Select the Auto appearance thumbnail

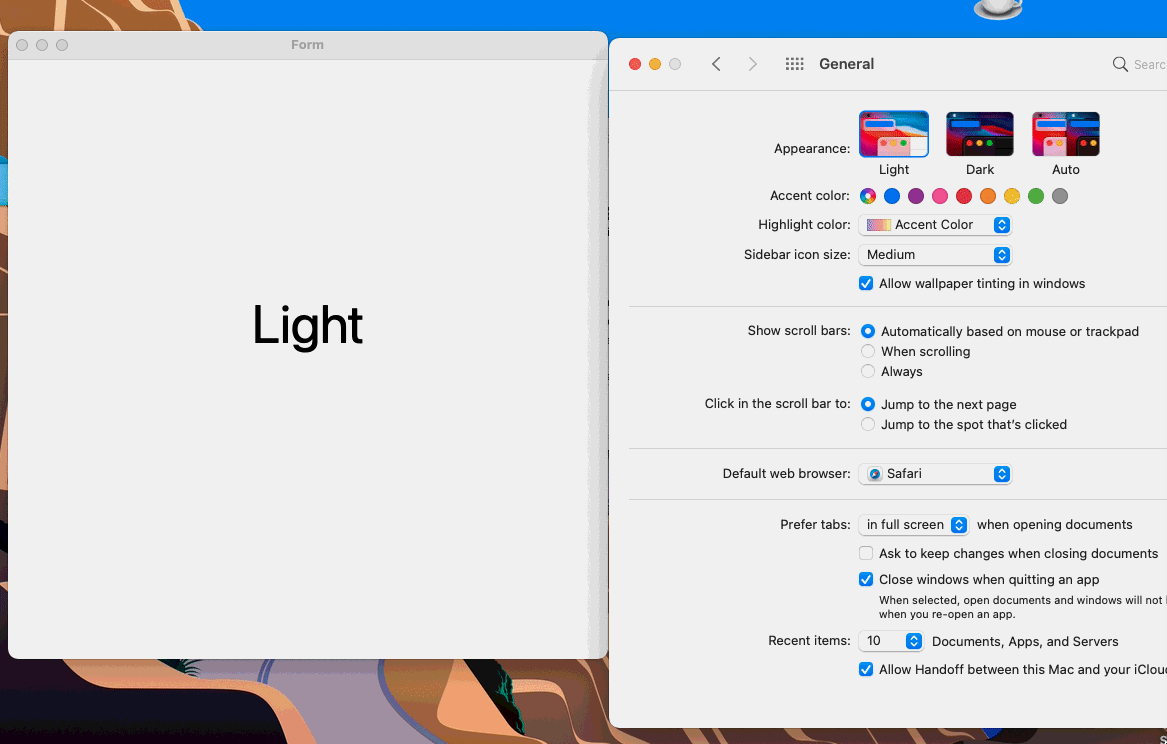tap(1066, 134)
